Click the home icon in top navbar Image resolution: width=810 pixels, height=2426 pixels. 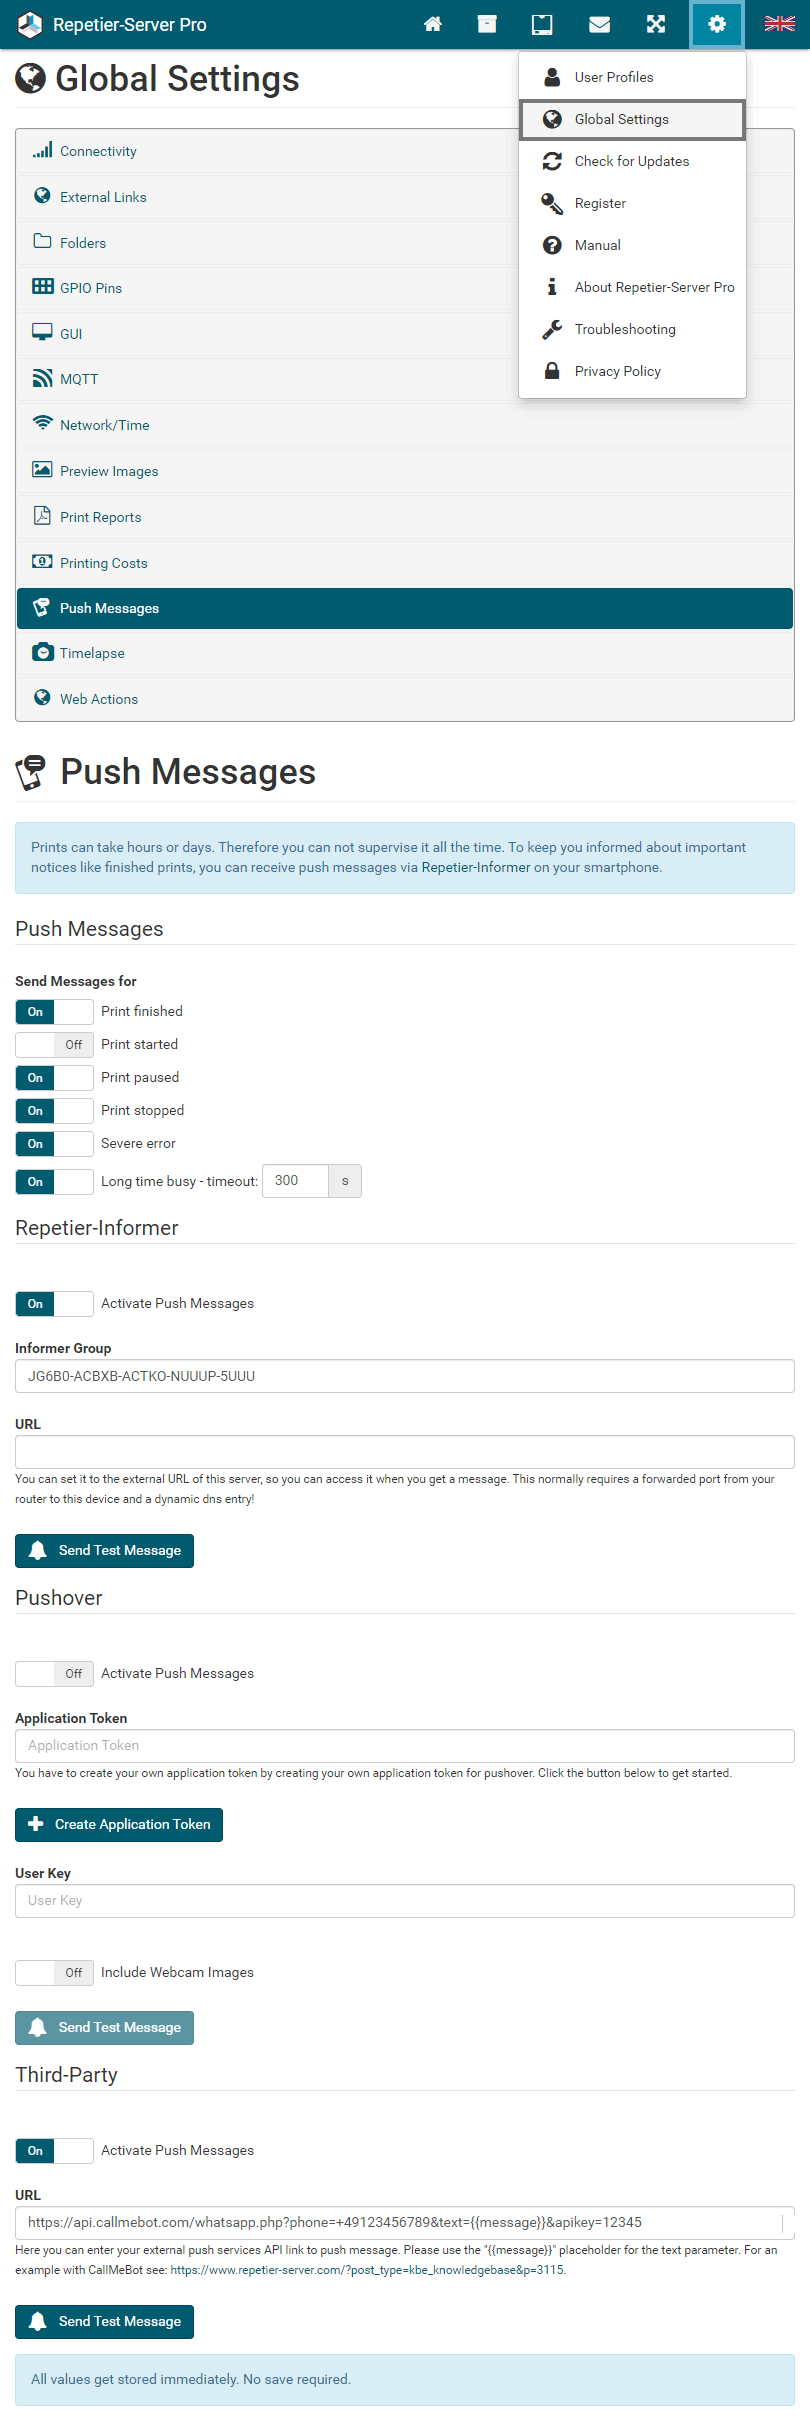click(433, 24)
